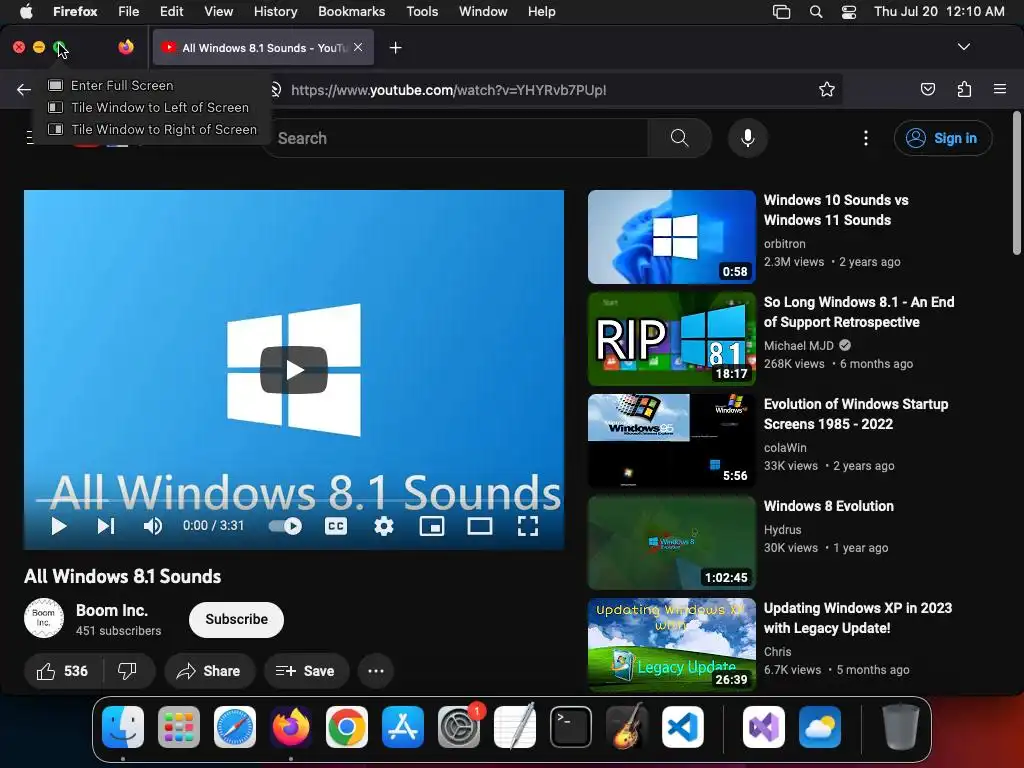Choose Tile Window to Left of Screen
Image resolution: width=1024 pixels, height=768 pixels.
[148, 107]
